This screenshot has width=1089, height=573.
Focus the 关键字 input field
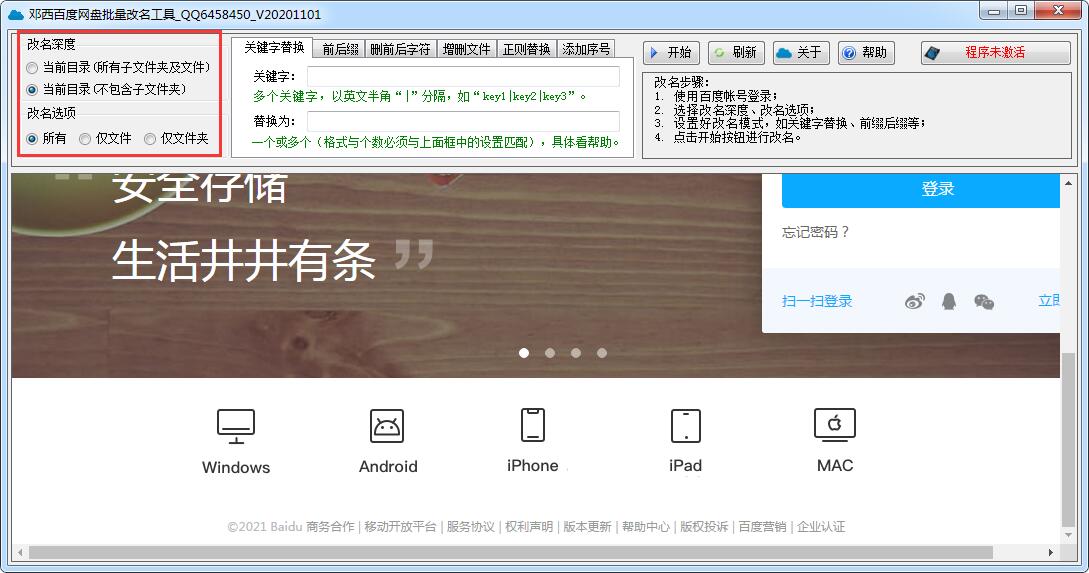[x=463, y=76]
